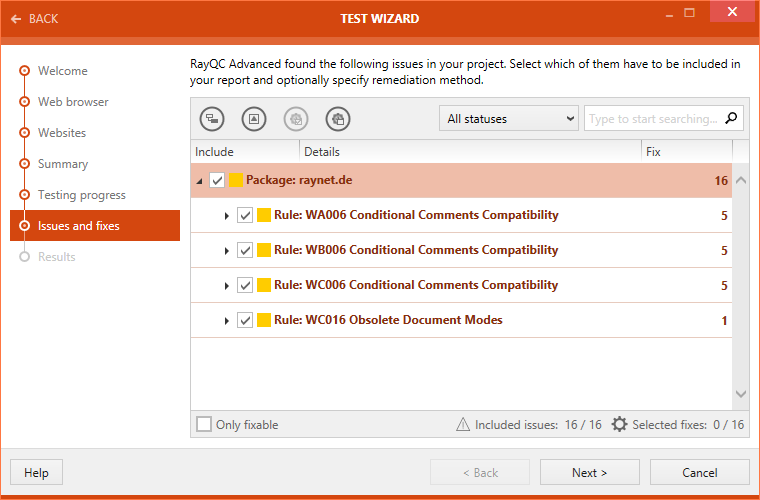Click the disabled < Back button
The image size is (760, 500).
tap(480, 472)
